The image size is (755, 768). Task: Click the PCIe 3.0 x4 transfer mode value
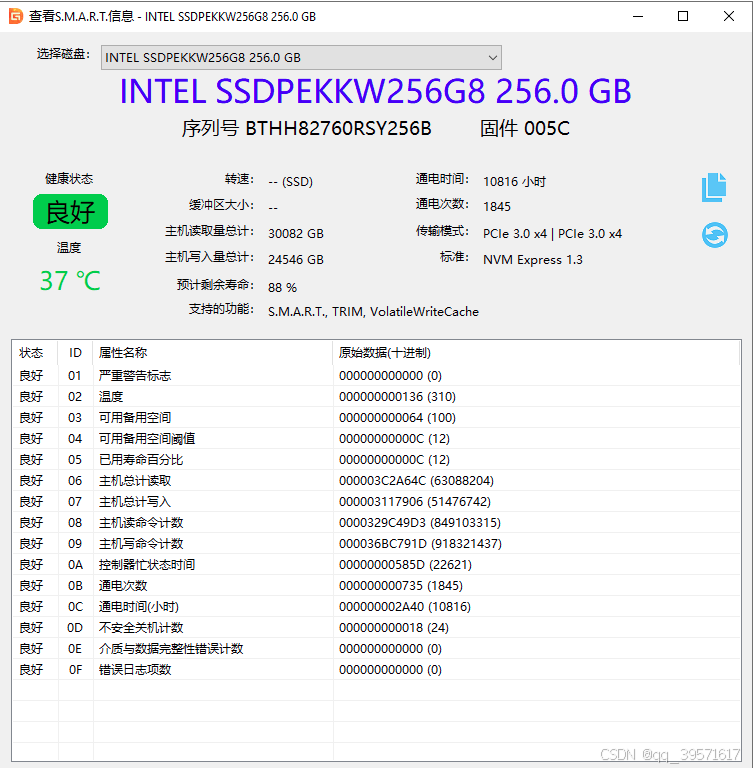552,234
